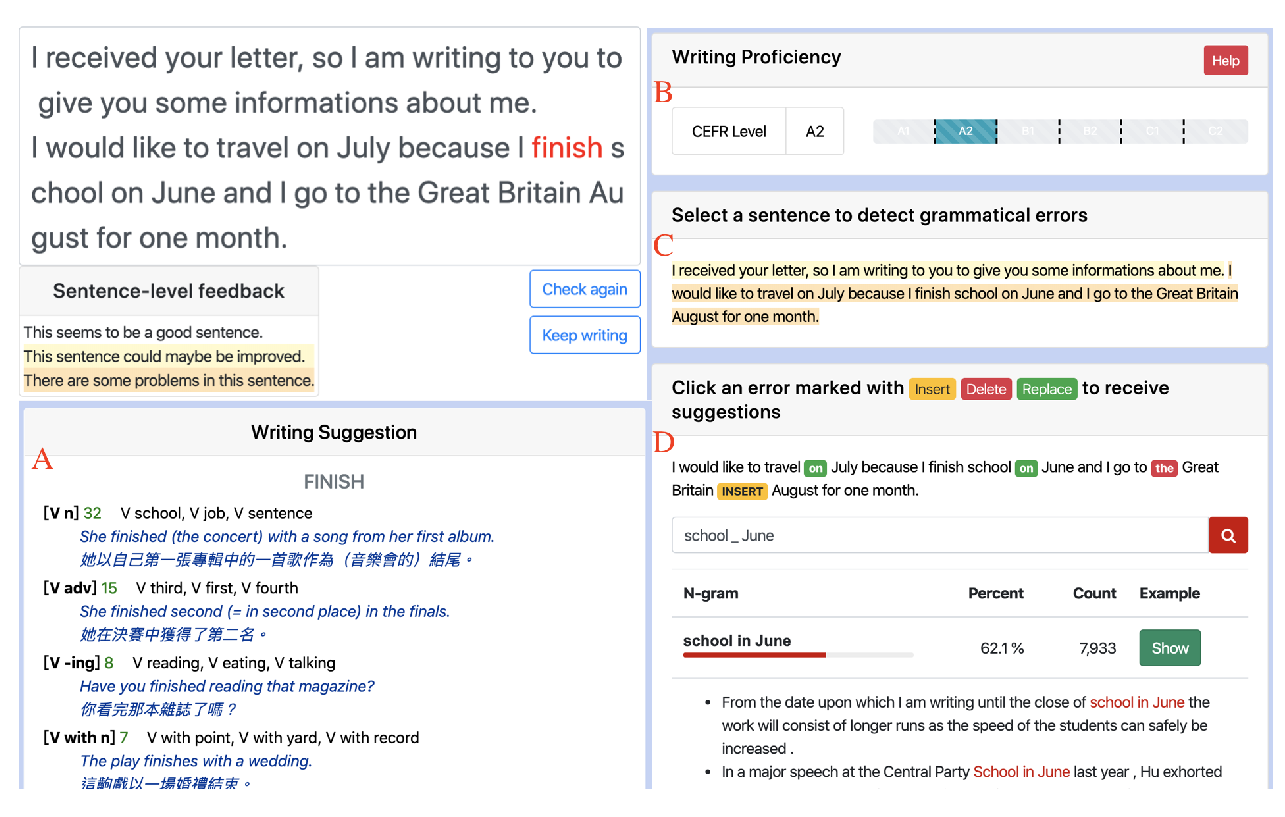The height and width of the screenshot is (817, 1285).
Task: Click the Check again button
Action: point(585,289)
